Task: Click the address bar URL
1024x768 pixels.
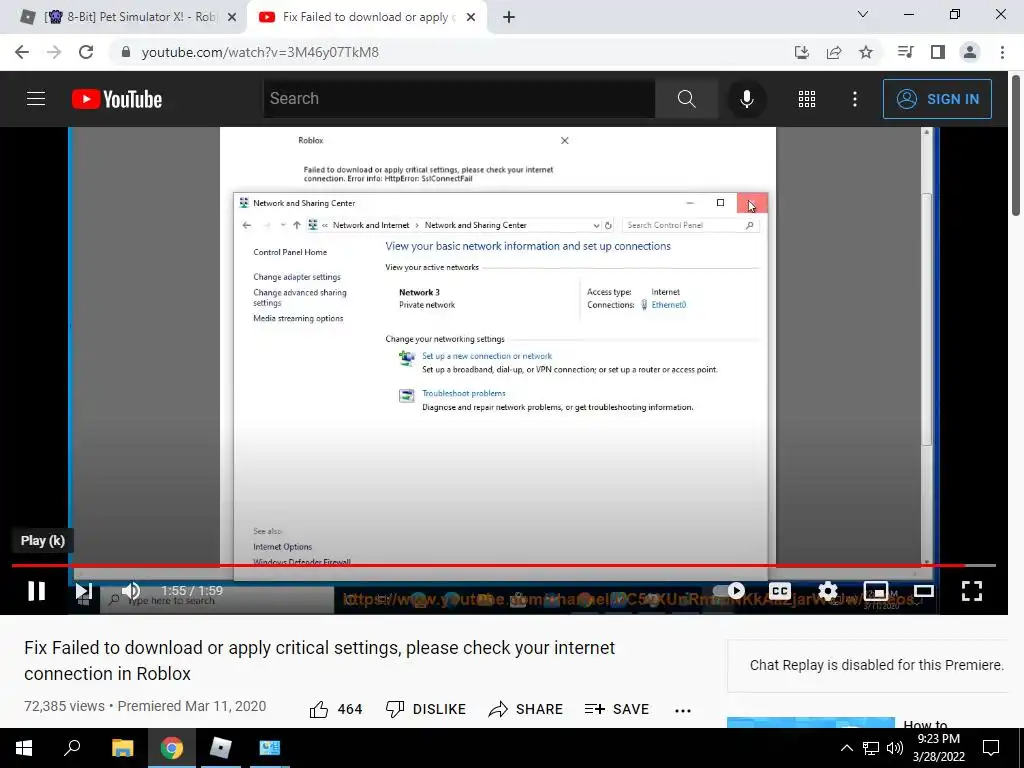Action: [x=260, y=52]
